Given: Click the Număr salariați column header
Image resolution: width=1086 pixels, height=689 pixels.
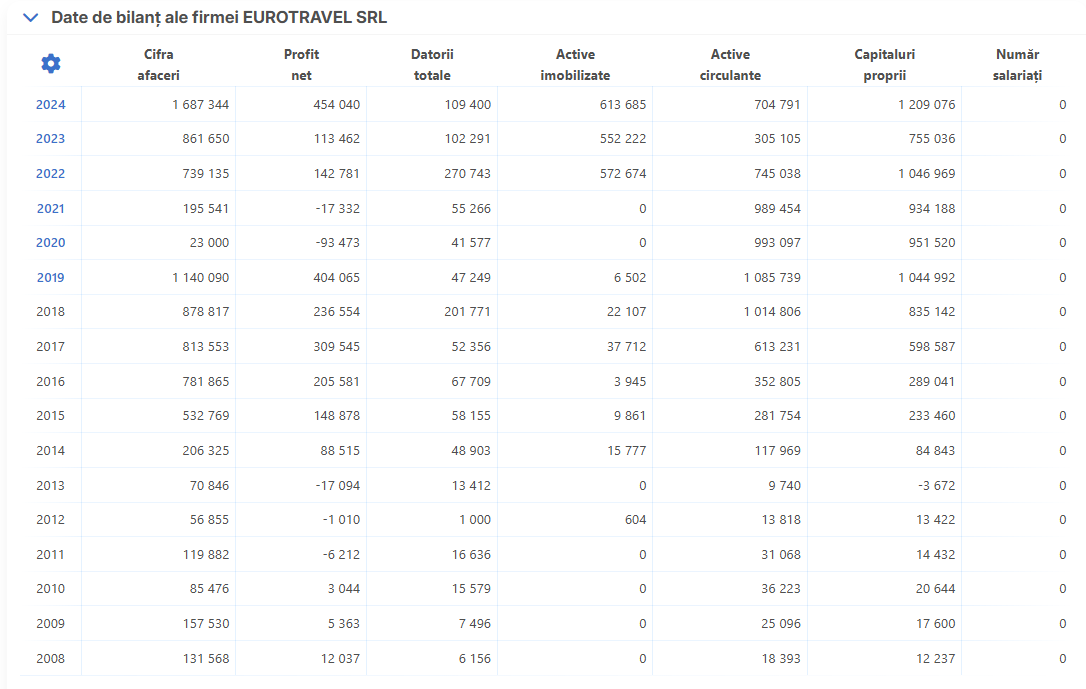Looking at the screenshot, I should 1017,64.
